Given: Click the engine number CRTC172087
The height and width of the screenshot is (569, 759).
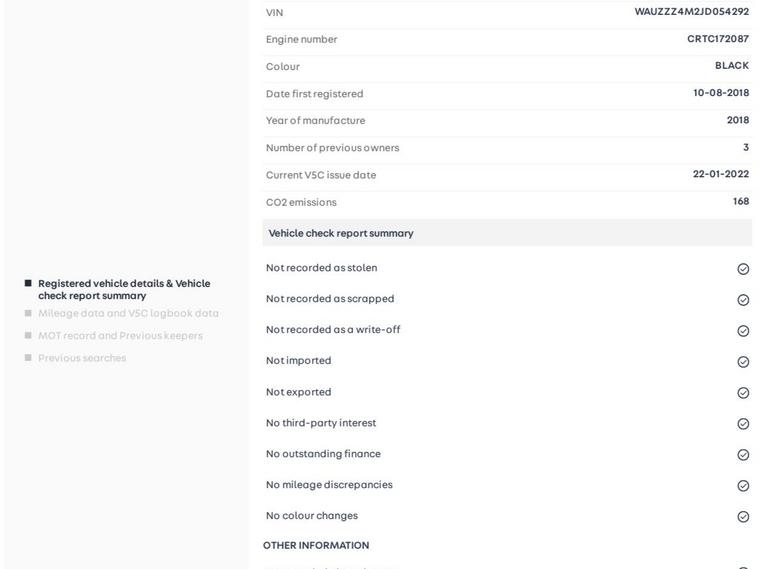Looking at the screenshot, I should 717,39.
